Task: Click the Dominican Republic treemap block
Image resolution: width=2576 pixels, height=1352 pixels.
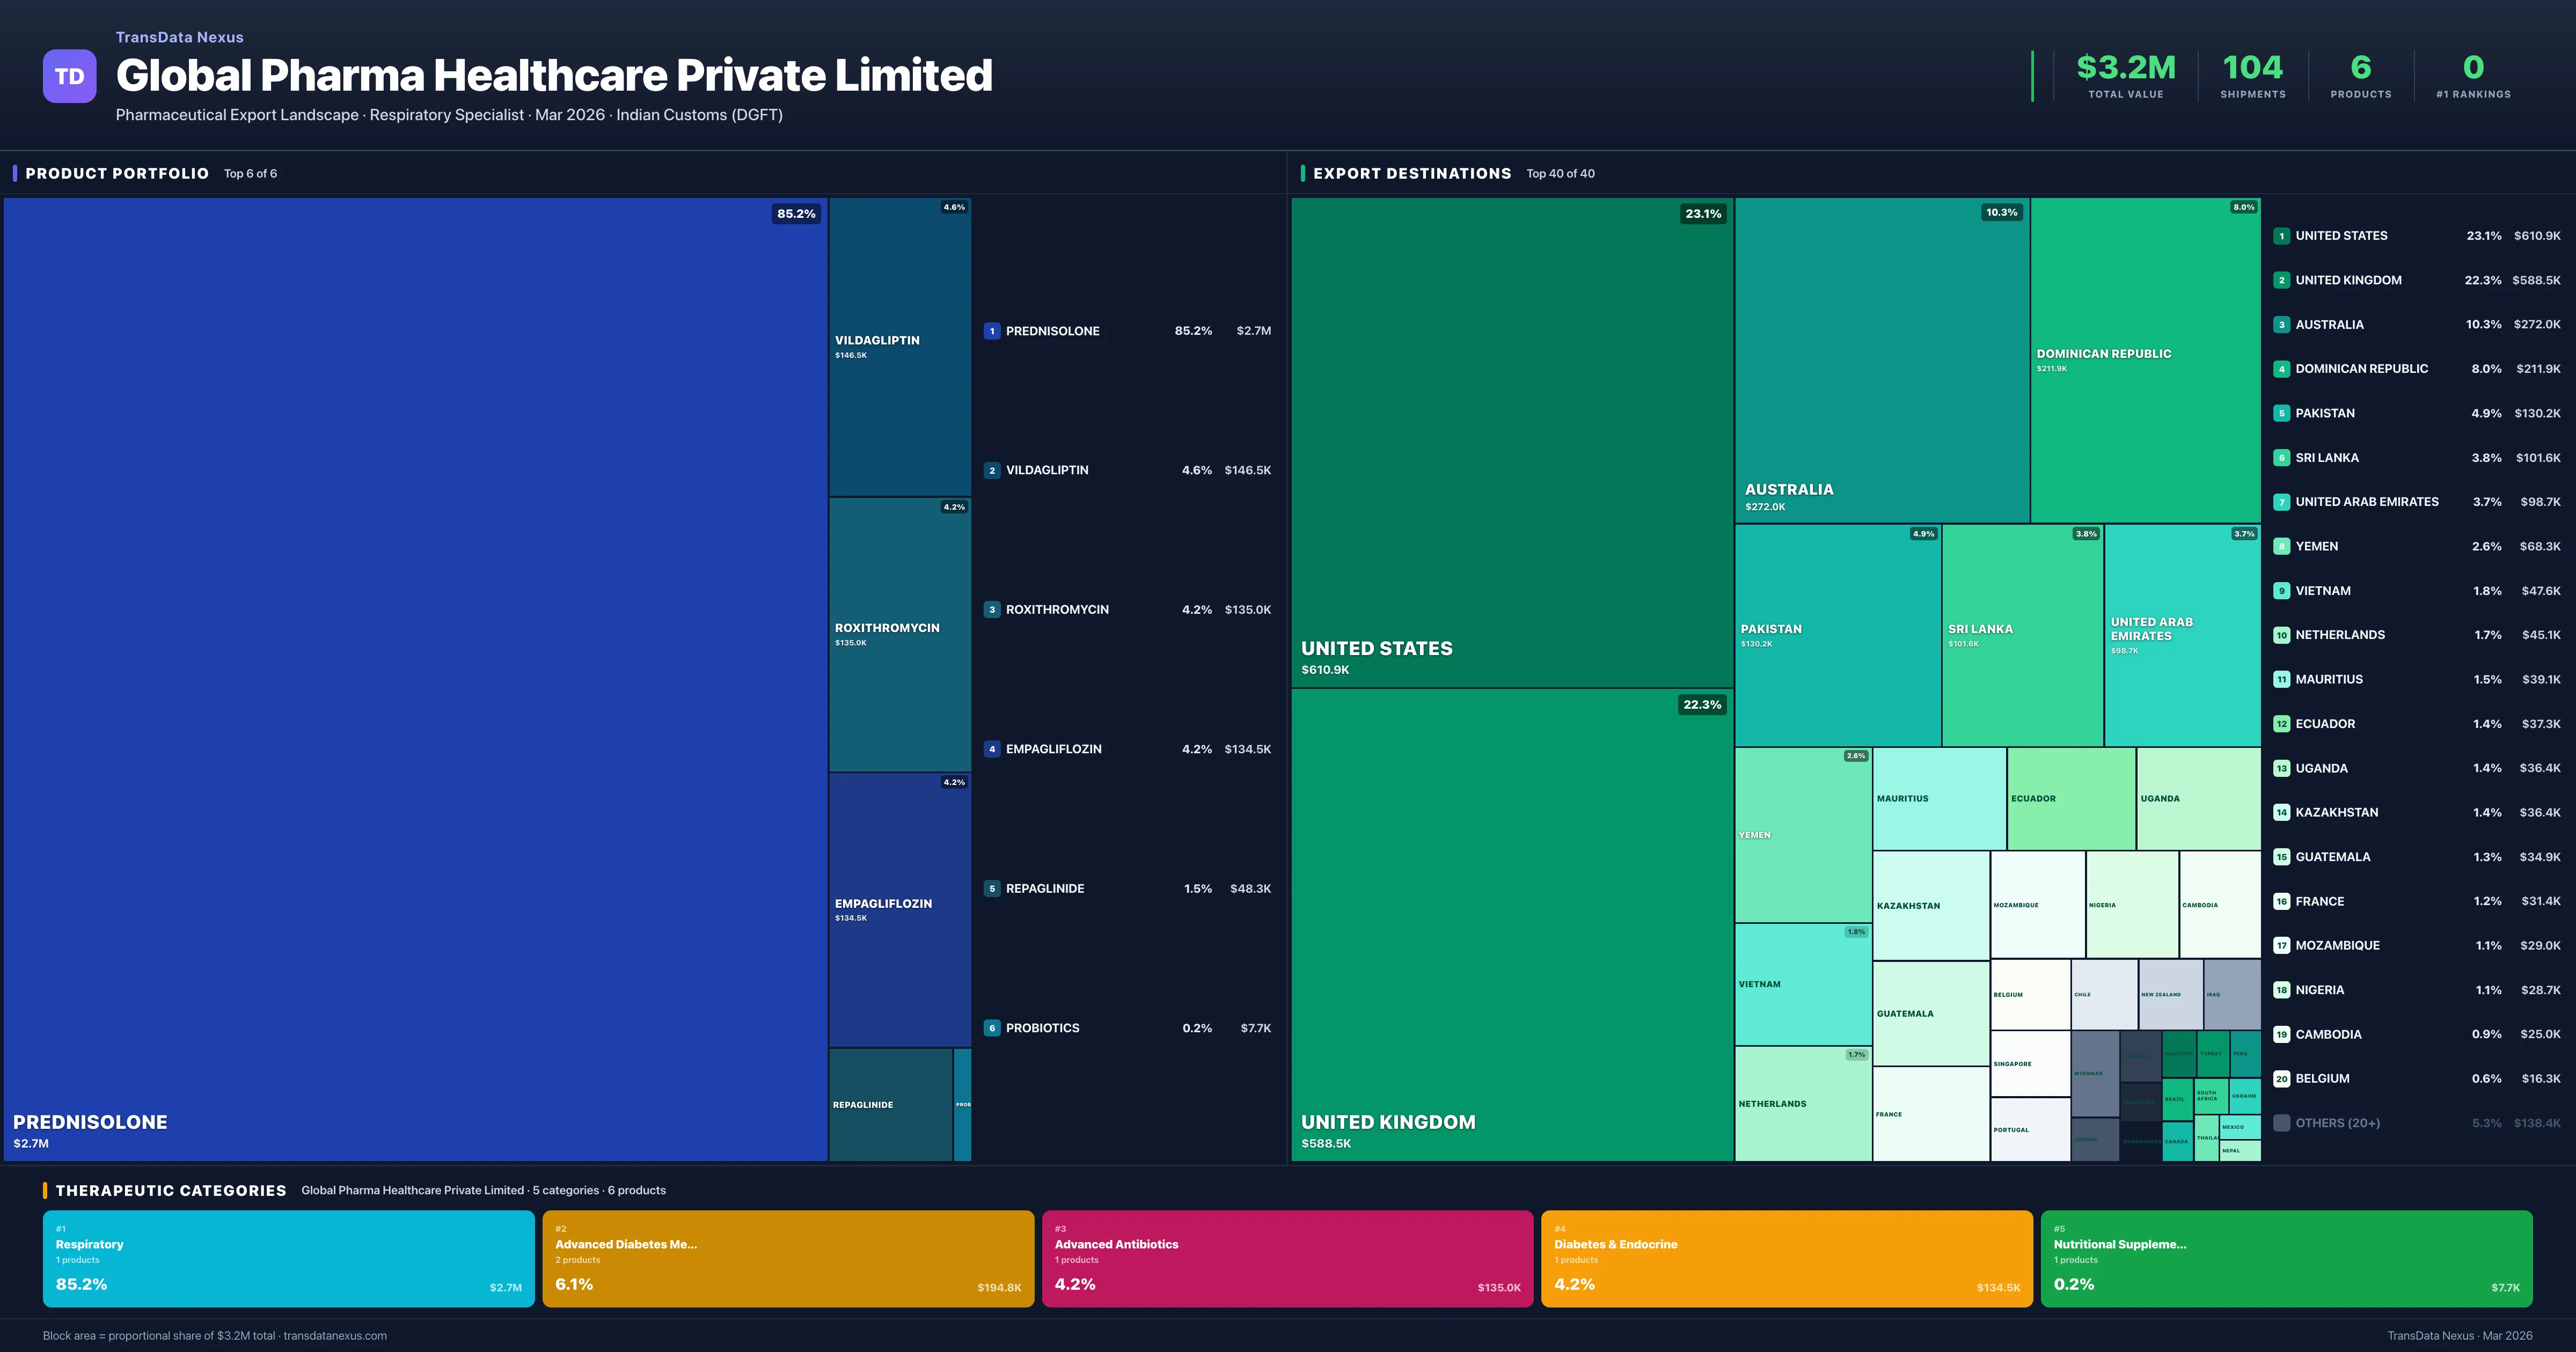Action: [2145, 360]
